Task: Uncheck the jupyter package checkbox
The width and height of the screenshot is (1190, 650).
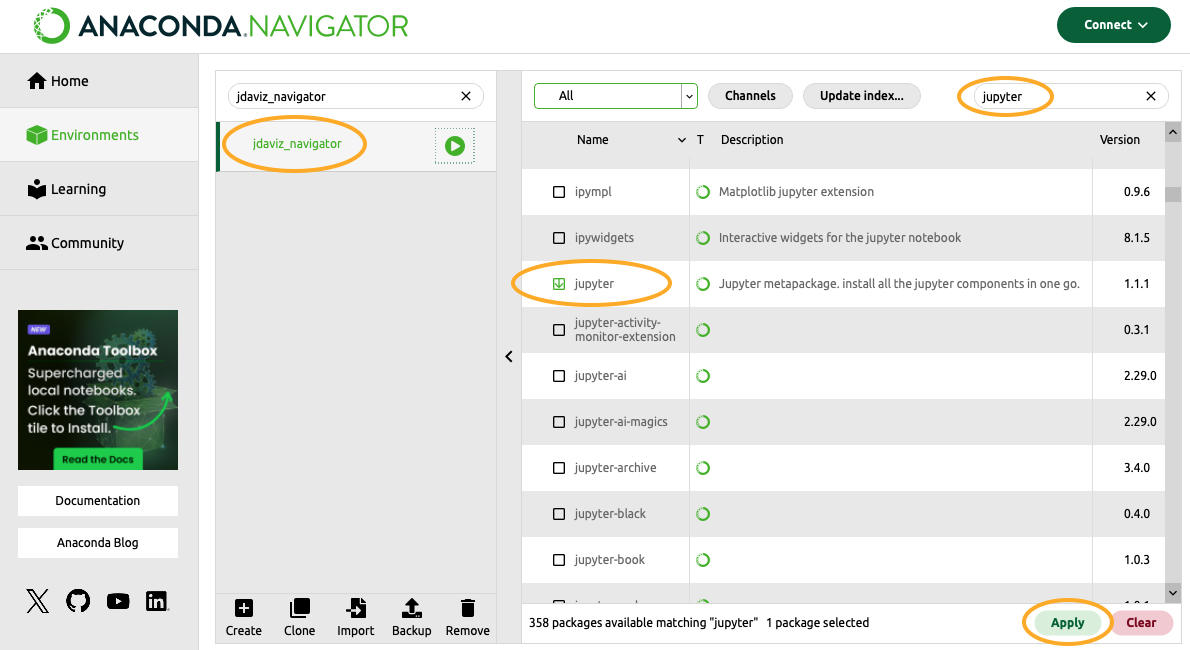Action: click(559, 284)
